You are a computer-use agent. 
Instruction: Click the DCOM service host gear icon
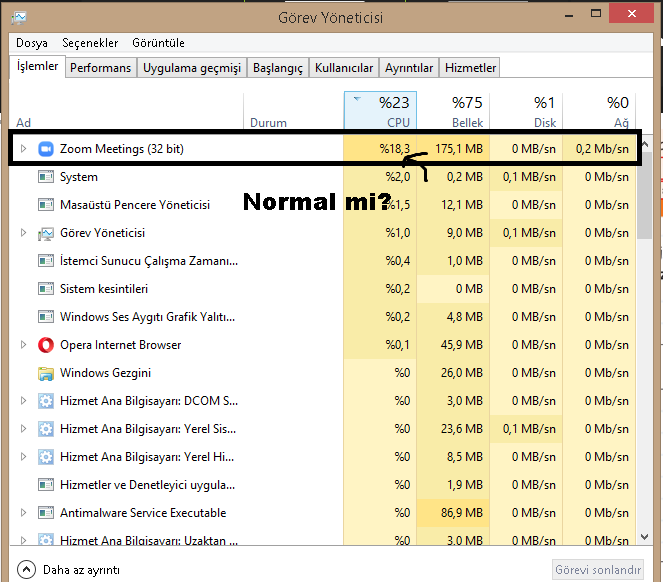[46, 401]
